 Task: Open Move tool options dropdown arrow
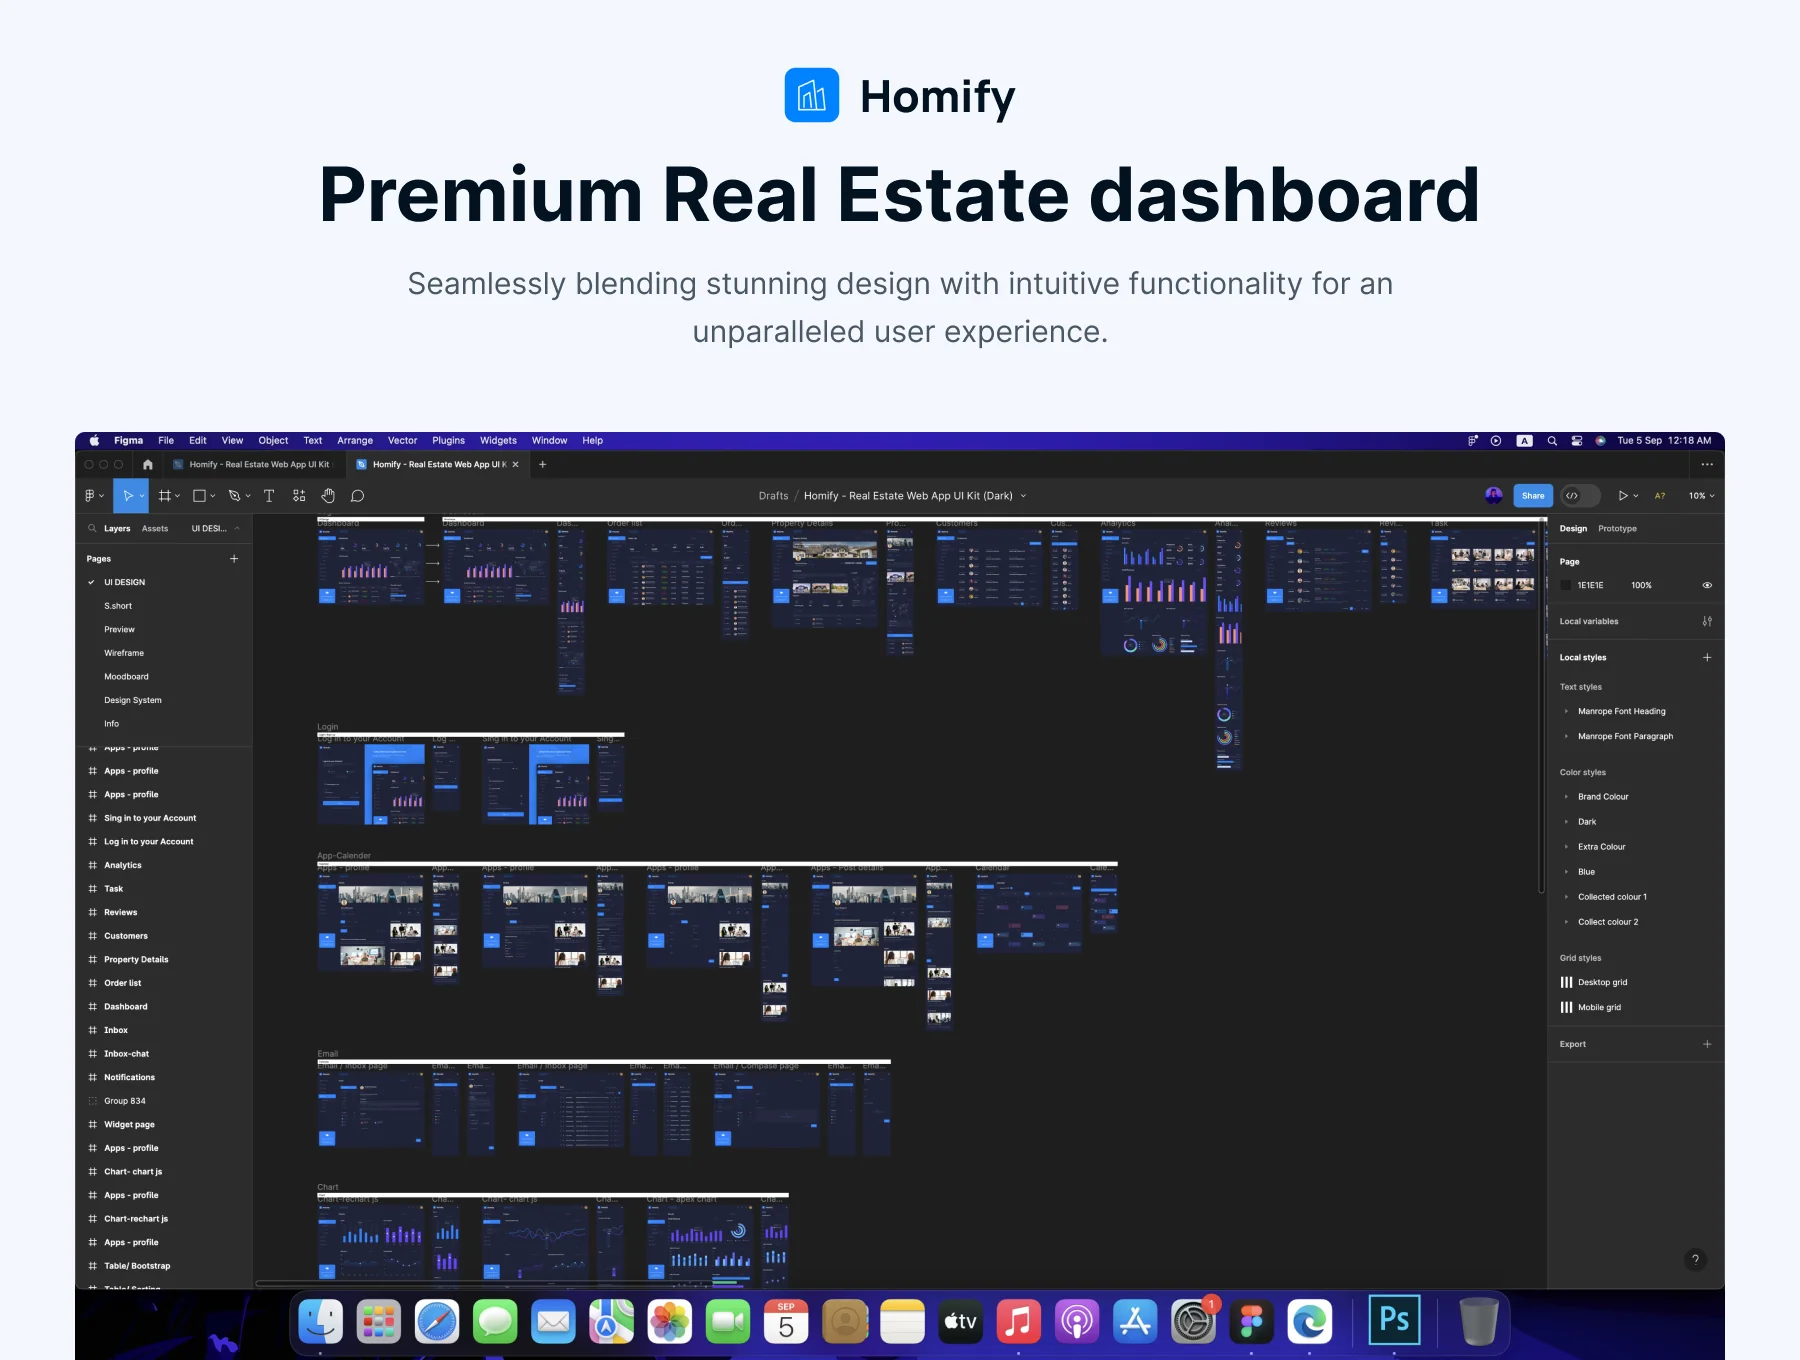[142, 496]
